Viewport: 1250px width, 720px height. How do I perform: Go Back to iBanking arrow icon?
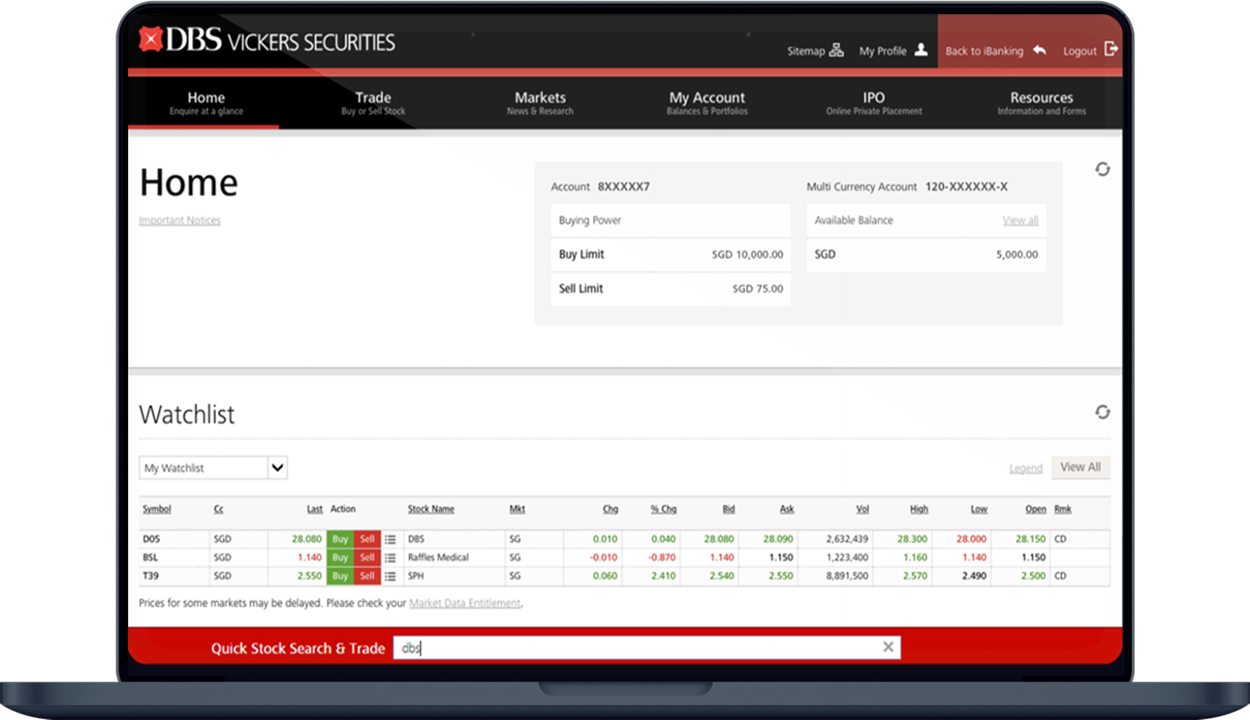point(1039,50)
